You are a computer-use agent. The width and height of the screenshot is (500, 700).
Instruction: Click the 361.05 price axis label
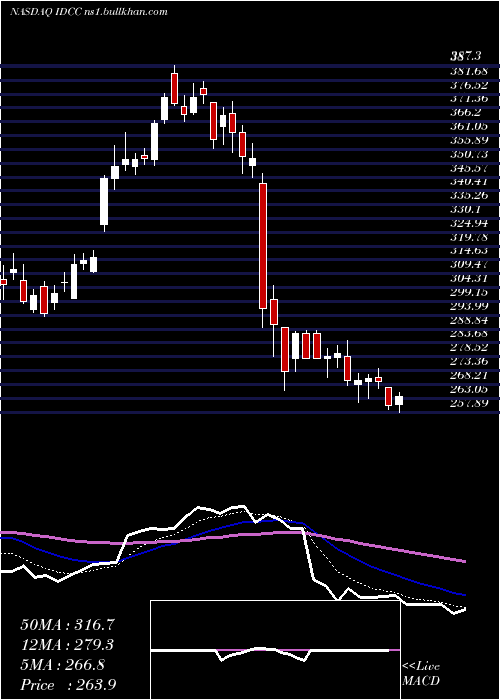coord(470,126)
